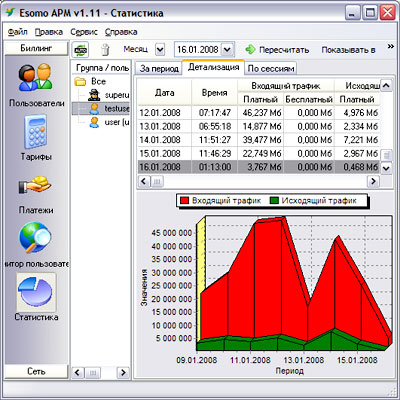Open the user monitor globe icon

pos(35,238)
